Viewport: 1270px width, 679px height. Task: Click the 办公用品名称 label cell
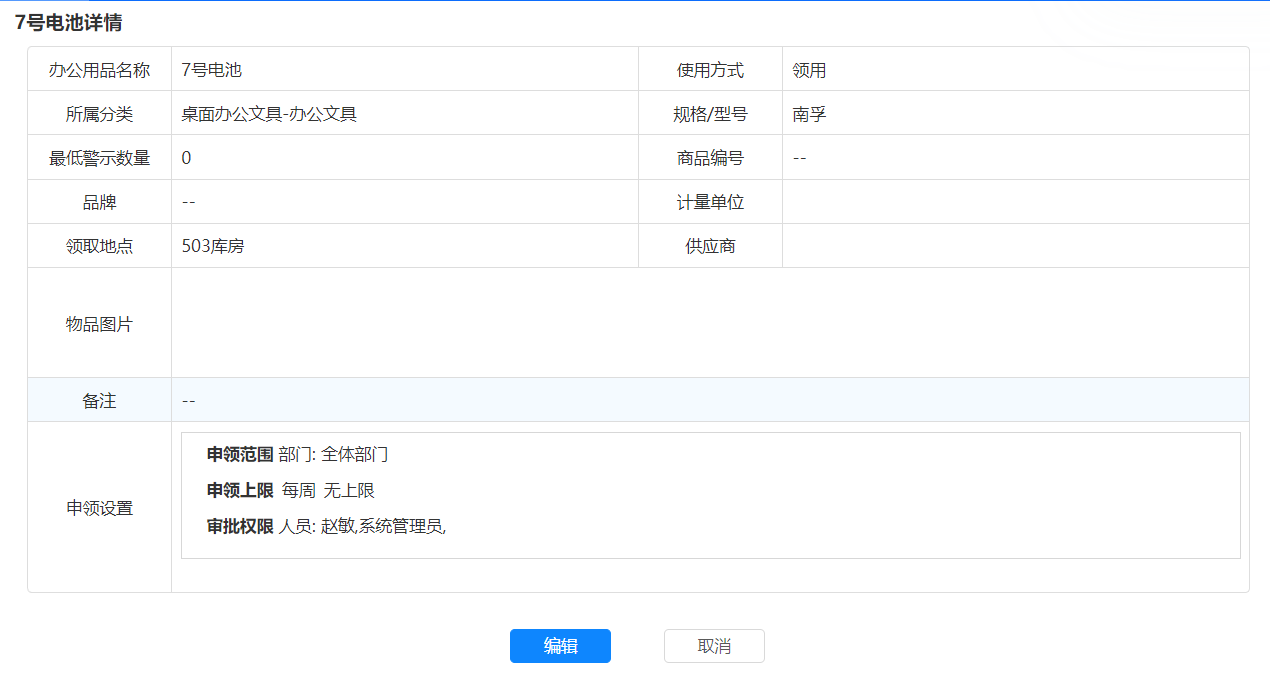click(x=99, y=70)
